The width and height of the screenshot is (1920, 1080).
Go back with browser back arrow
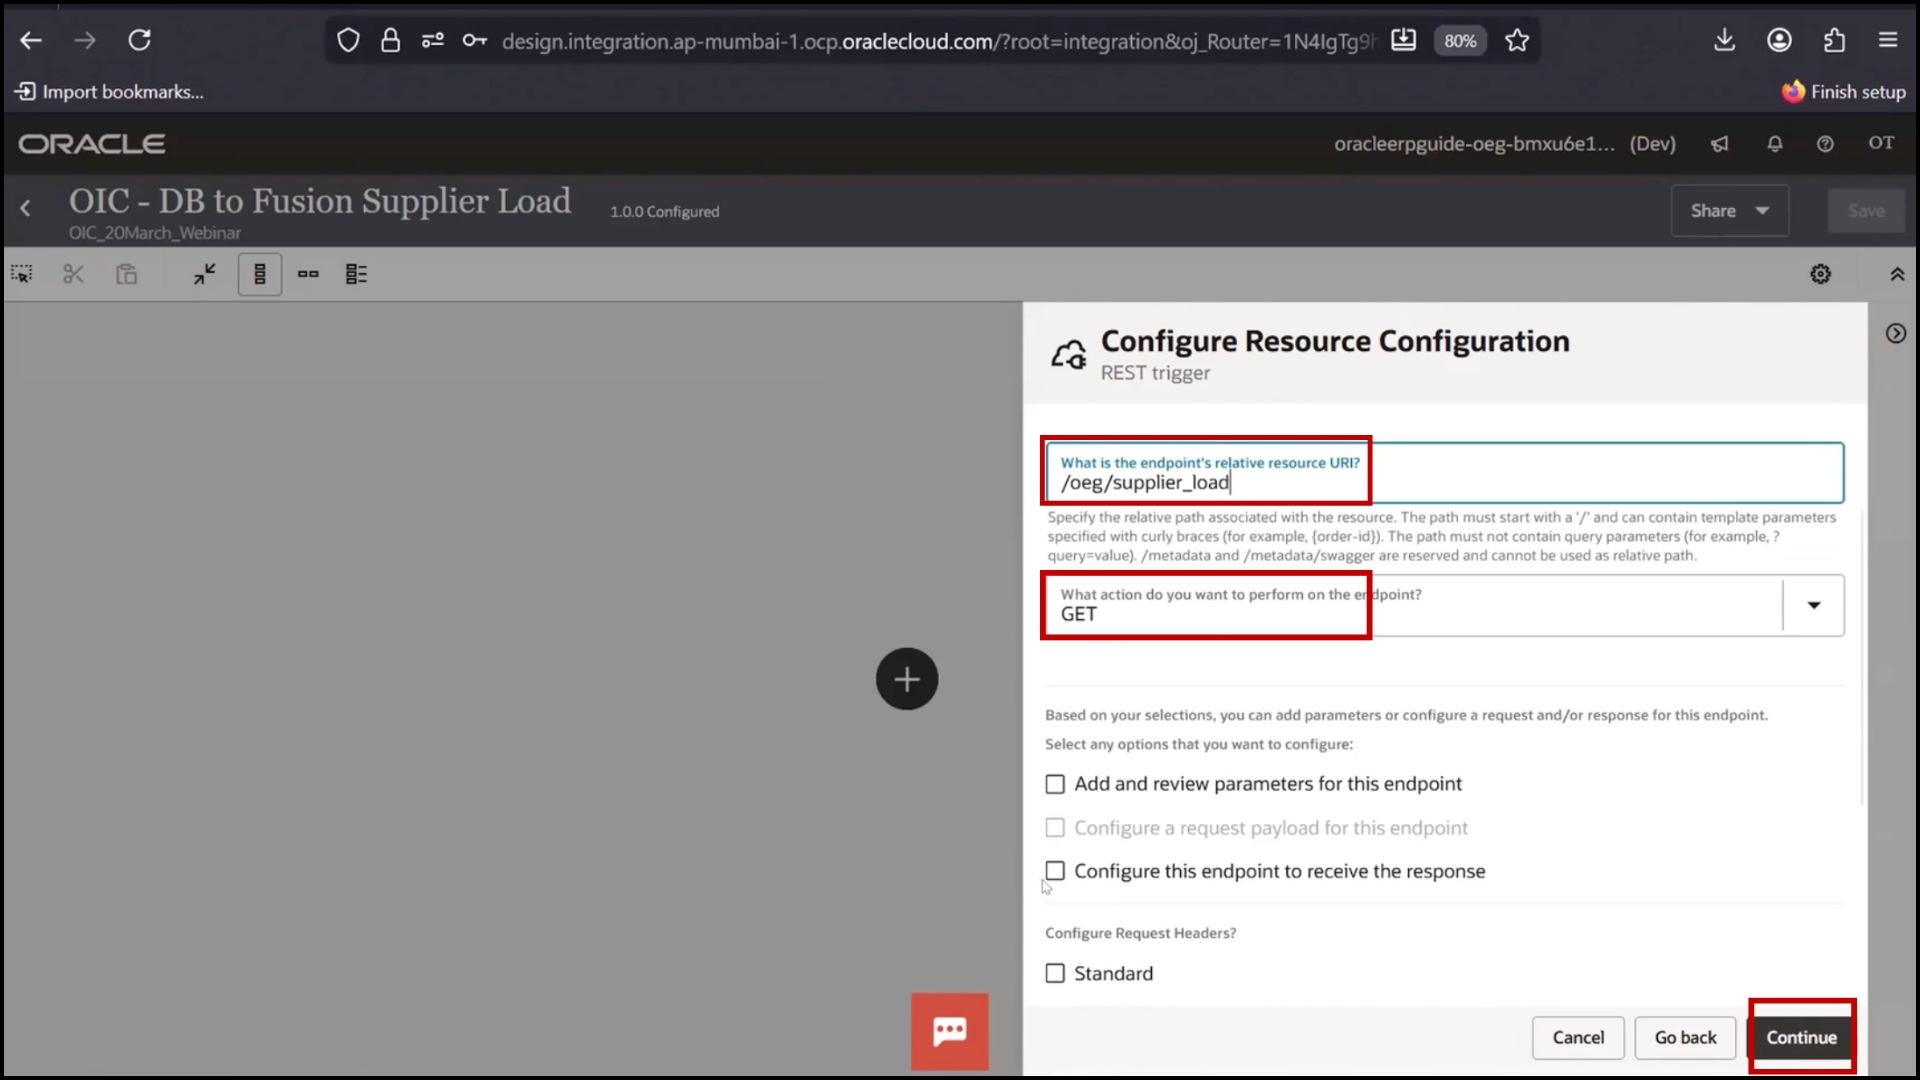[x=31, y=40]
